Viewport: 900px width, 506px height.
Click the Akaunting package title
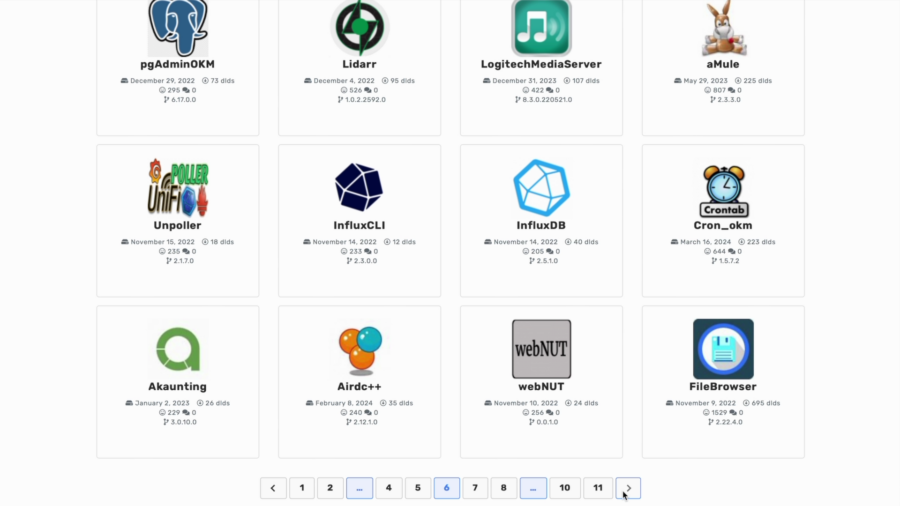click(177, 387)
